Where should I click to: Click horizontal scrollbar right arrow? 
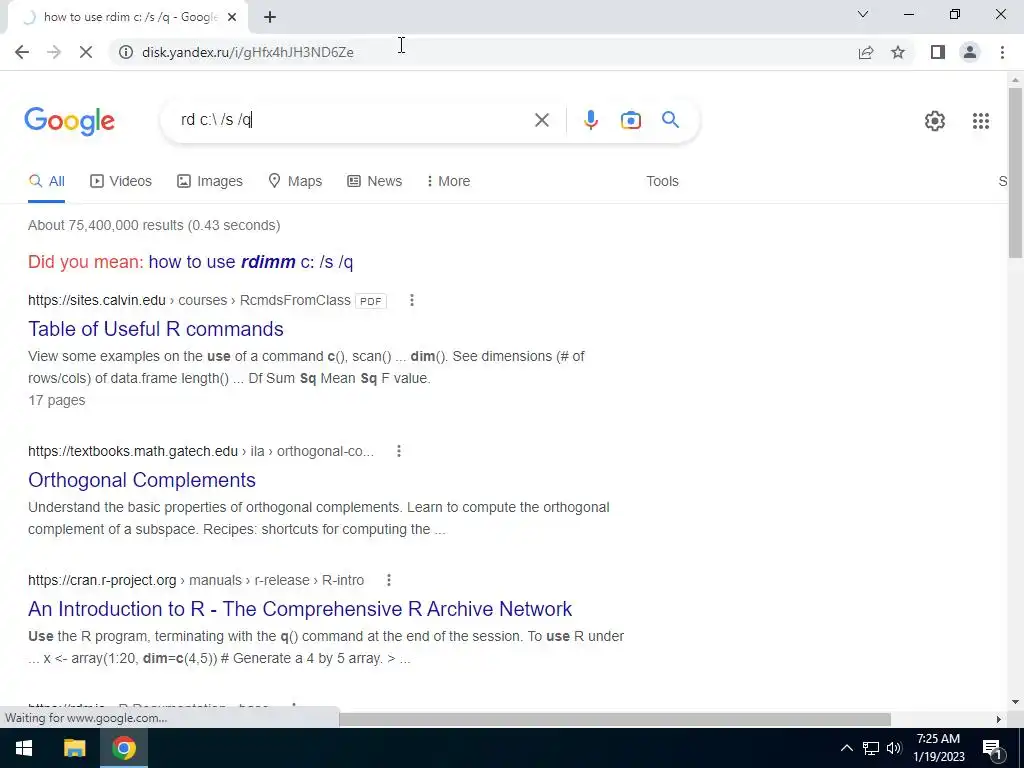tap(999, 719)
